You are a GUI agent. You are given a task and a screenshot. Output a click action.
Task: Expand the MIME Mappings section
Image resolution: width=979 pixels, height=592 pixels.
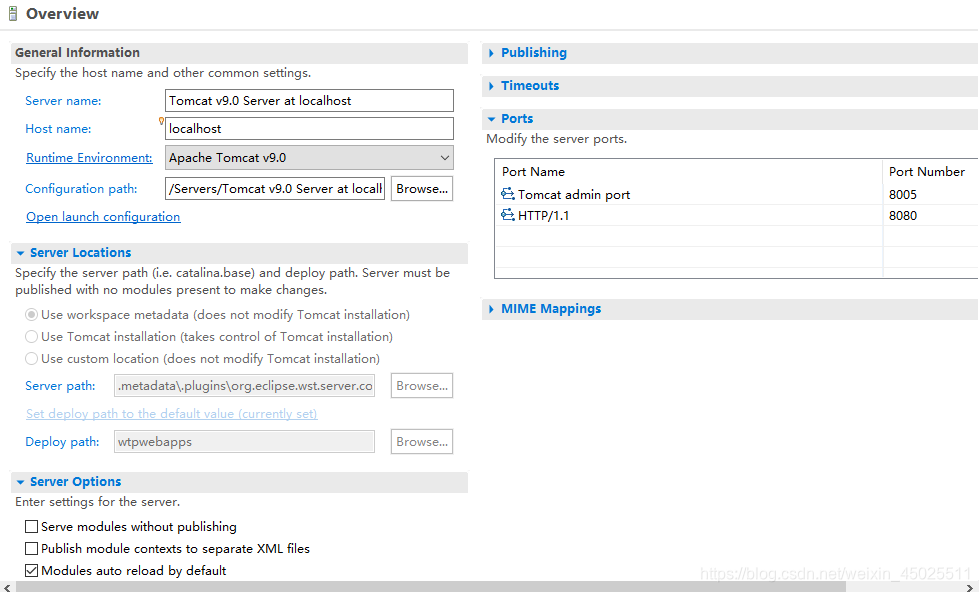[491, 309]
